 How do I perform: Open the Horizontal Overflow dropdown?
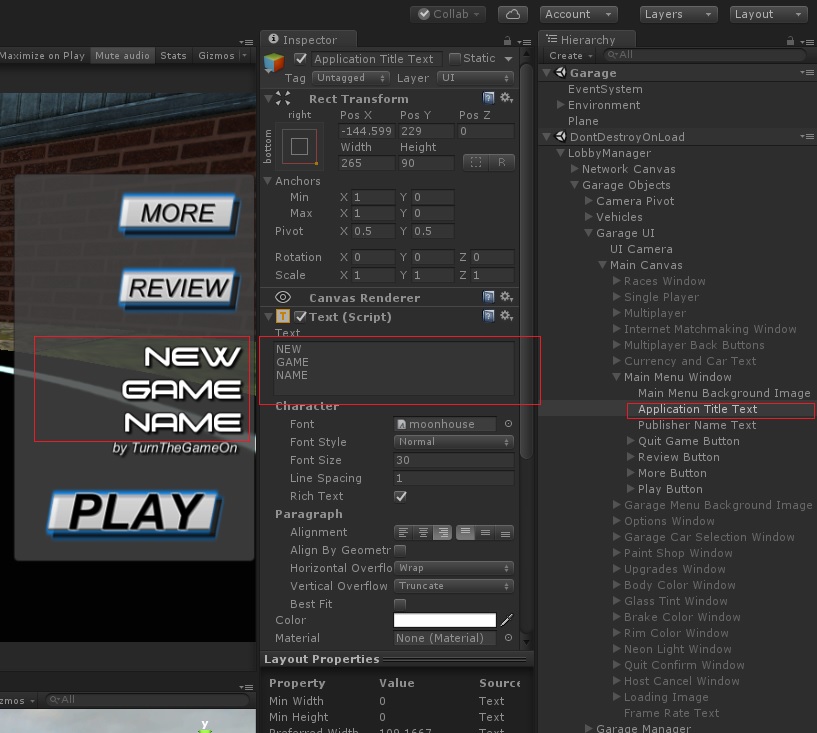coord(452,567)
